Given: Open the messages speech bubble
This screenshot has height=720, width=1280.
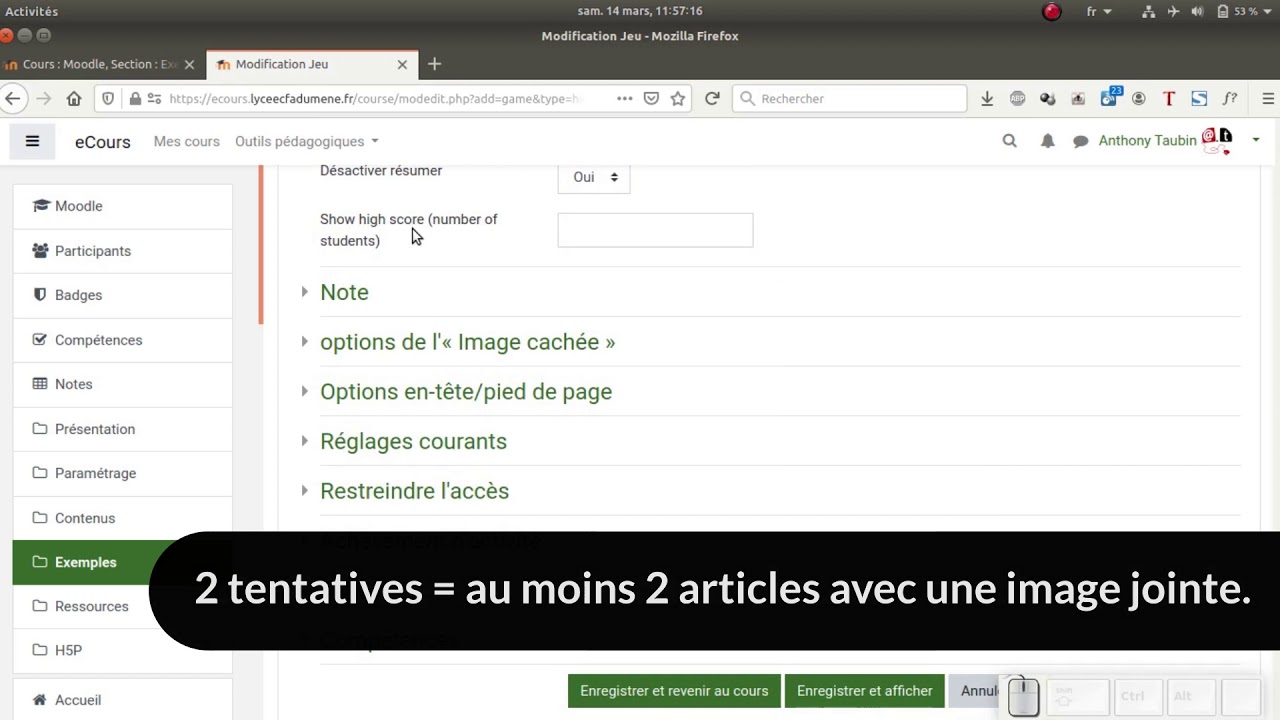Looking at the screenshot, I should click(x=1080, y=142).
